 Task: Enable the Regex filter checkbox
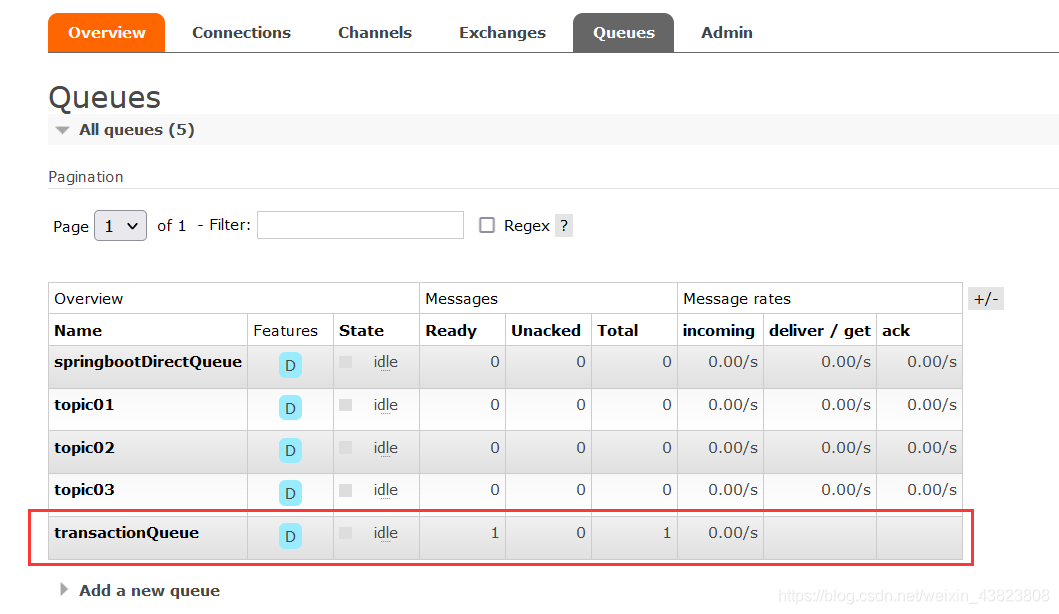click(x=487, y=225)
